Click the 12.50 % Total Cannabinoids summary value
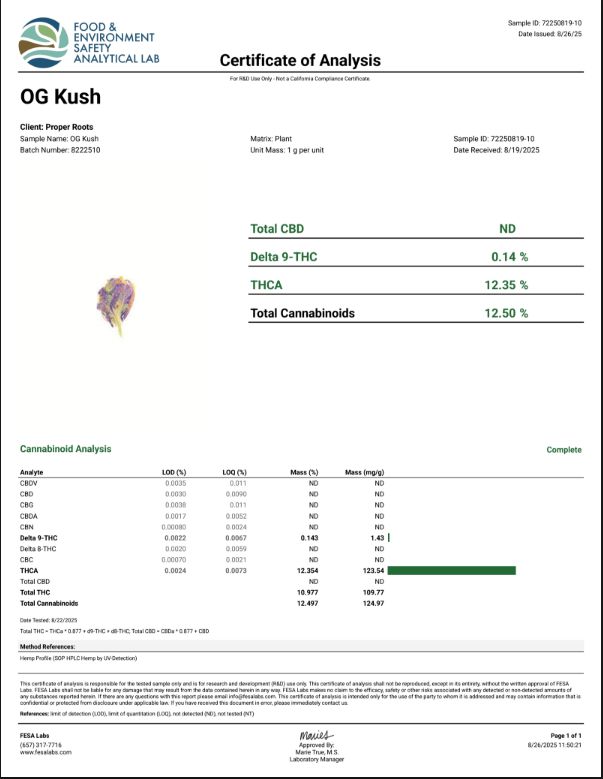This screenshot has width=603, height=779. click(509, 313)
